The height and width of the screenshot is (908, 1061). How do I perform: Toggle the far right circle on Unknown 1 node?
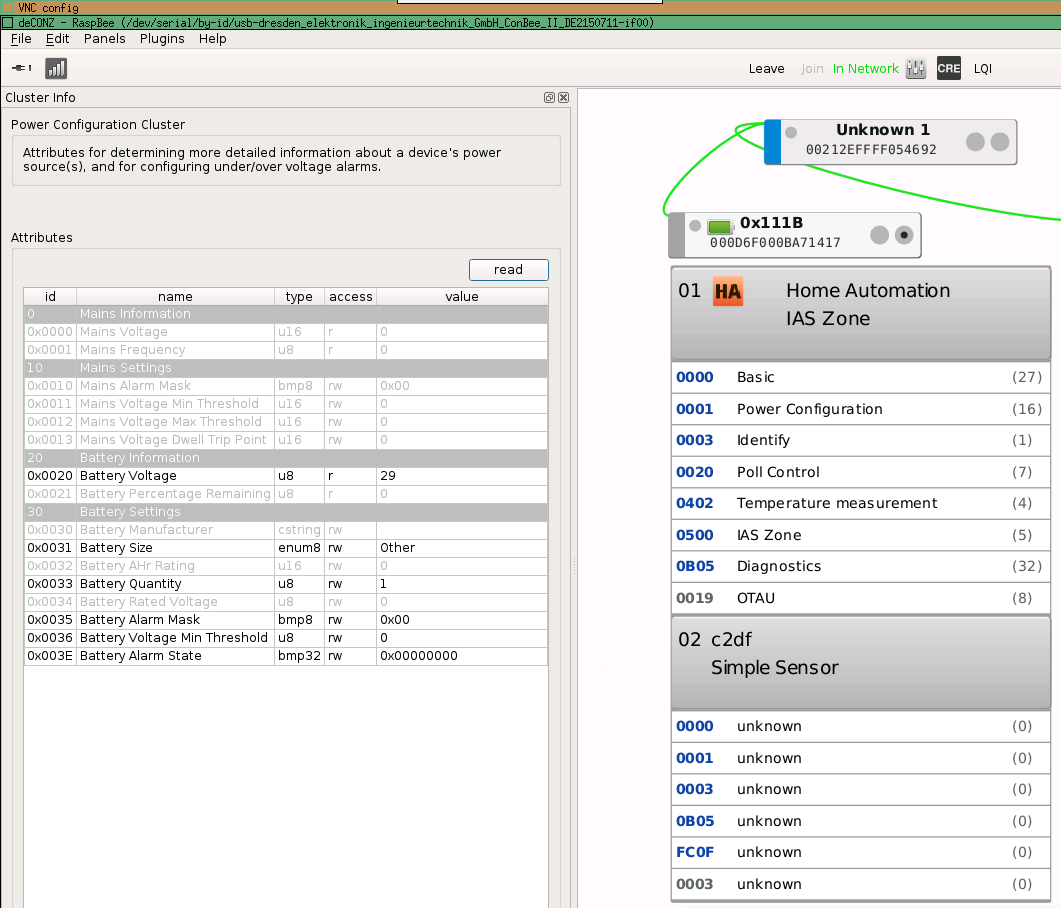pos(1000,141)
